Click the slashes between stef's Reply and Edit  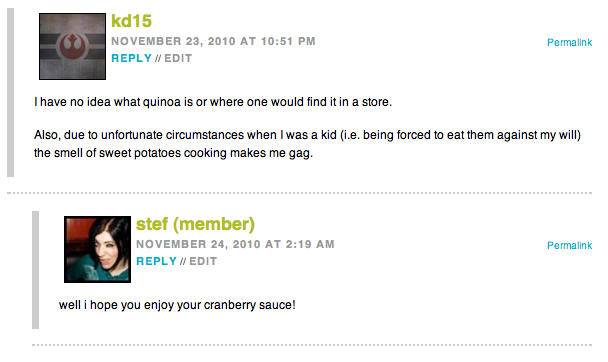click(183, 262)
